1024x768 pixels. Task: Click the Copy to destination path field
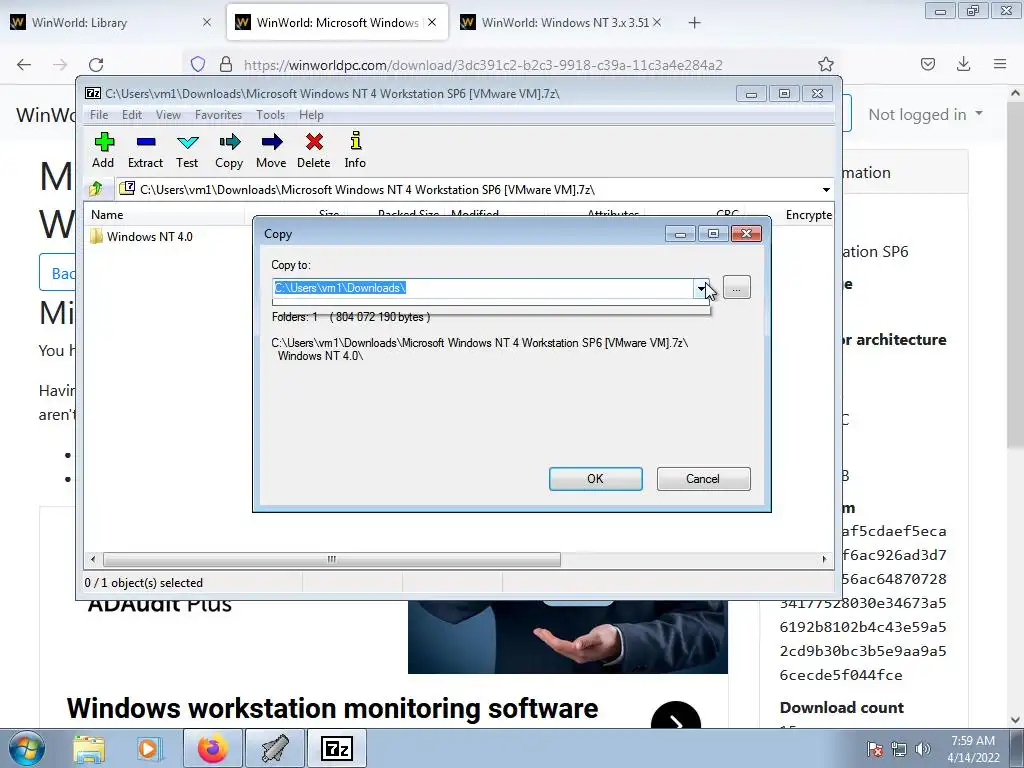point(483,288)
